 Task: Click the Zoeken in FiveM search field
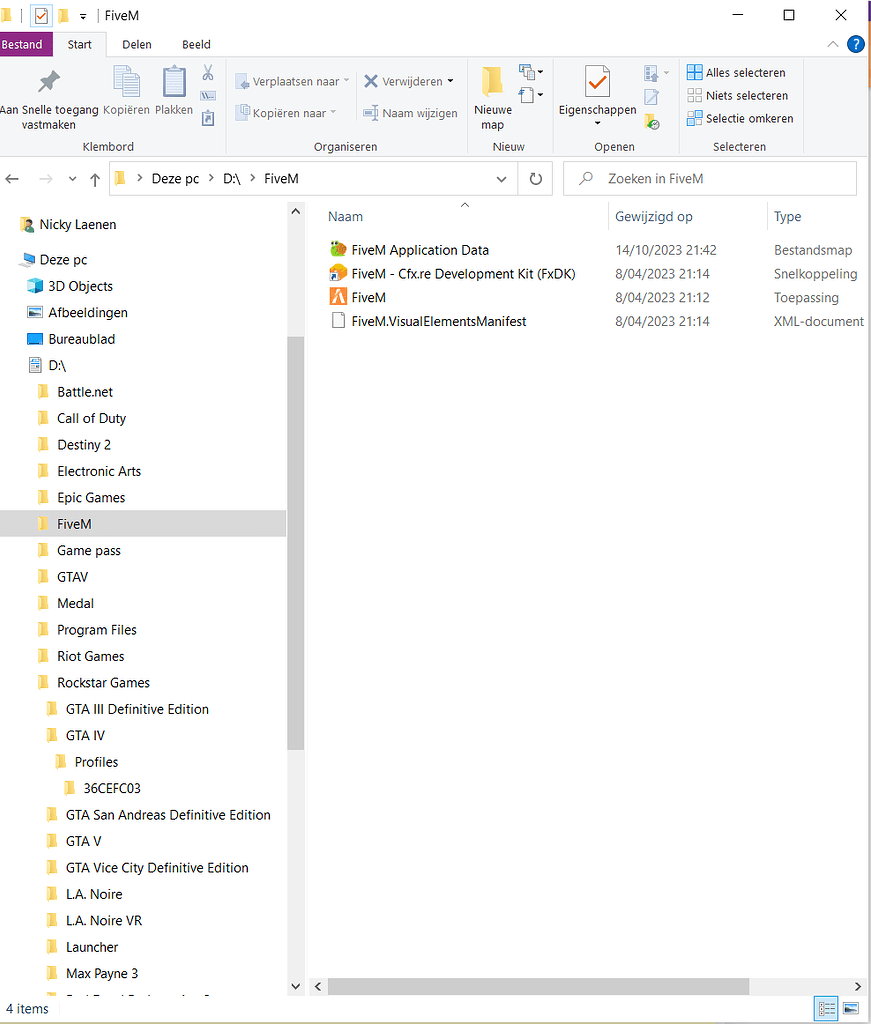coord(710,178)
